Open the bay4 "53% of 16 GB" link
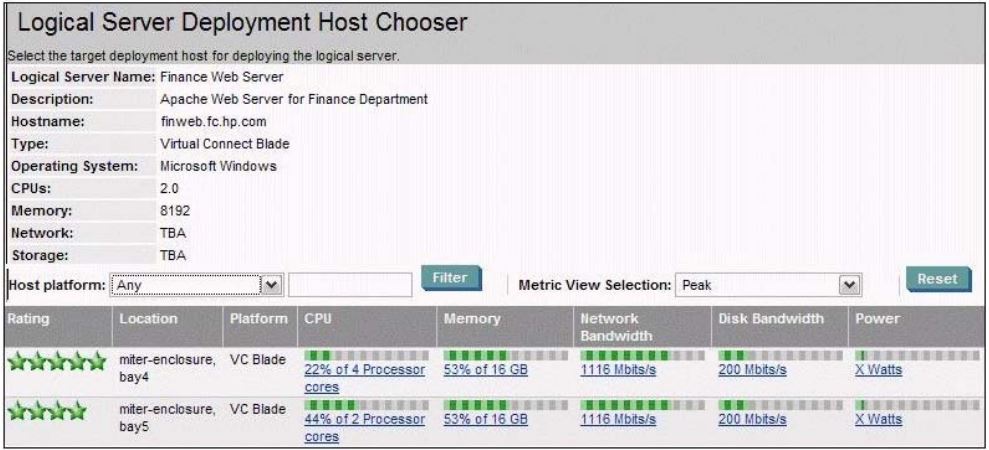Image resolution: width=989 pixels, height=450 pixels. pos(485,370)
